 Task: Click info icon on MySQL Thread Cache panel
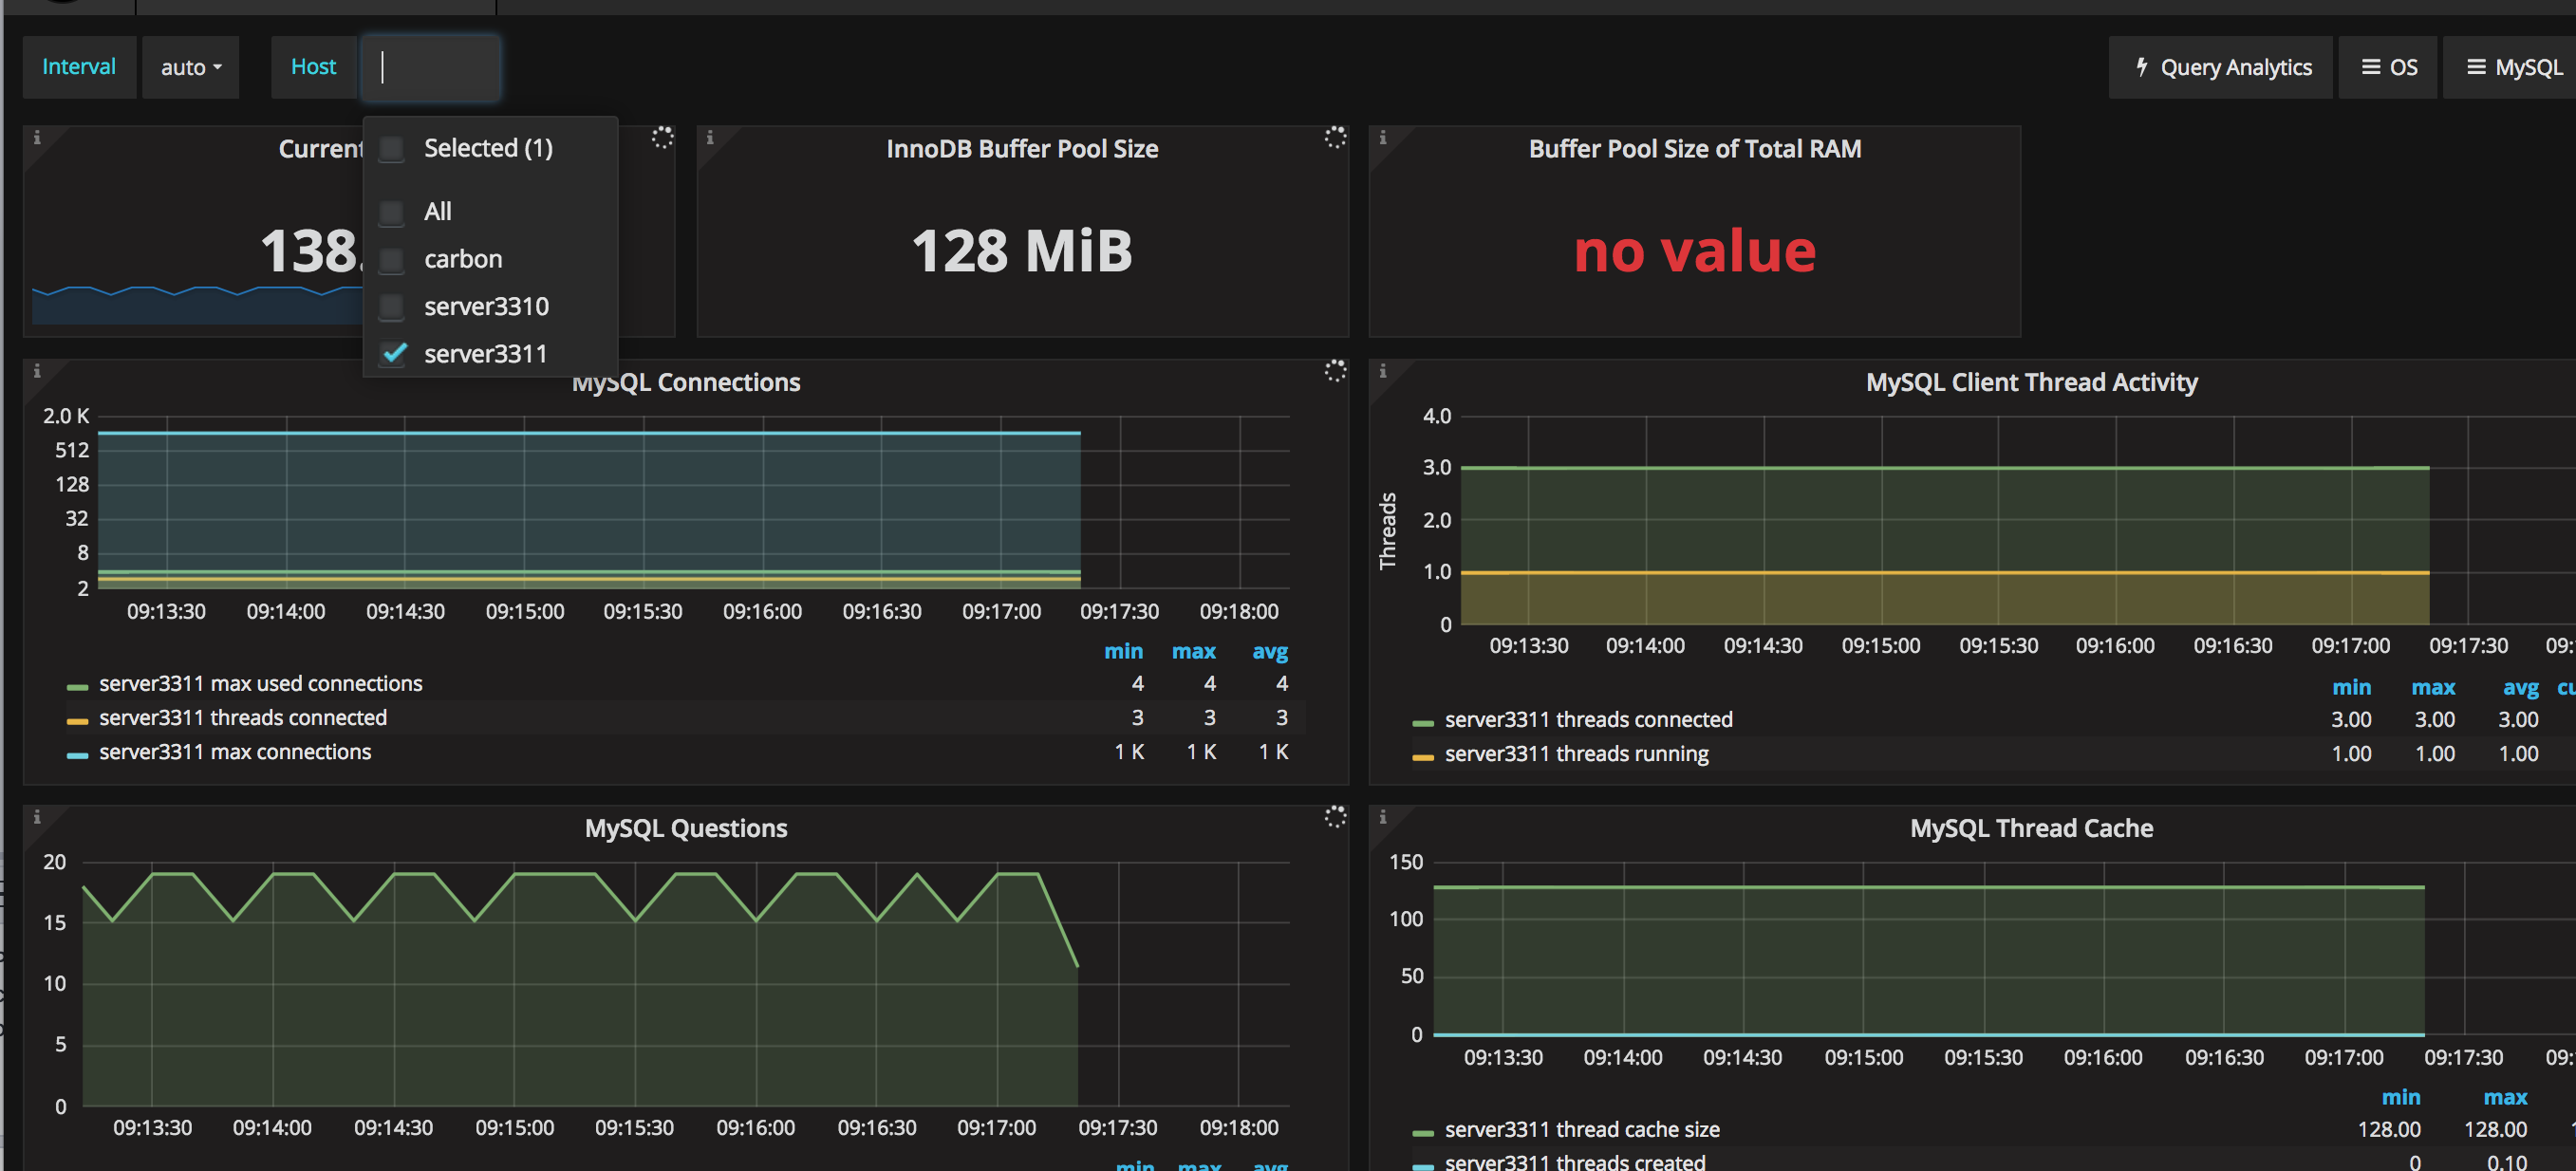point(1383,817)
